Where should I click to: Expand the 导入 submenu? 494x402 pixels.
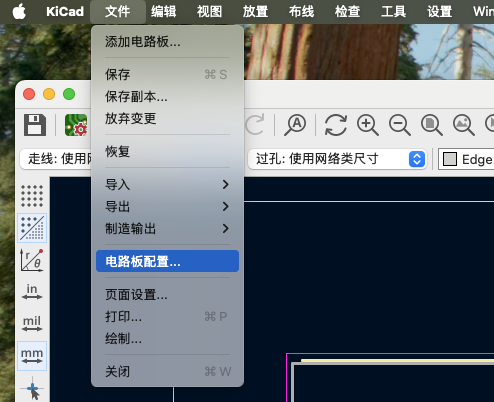167,184
